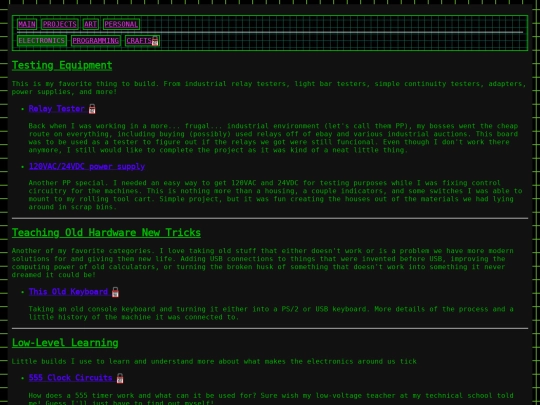
Task: Open the Relay Tester link
Action: coord(57,109)
